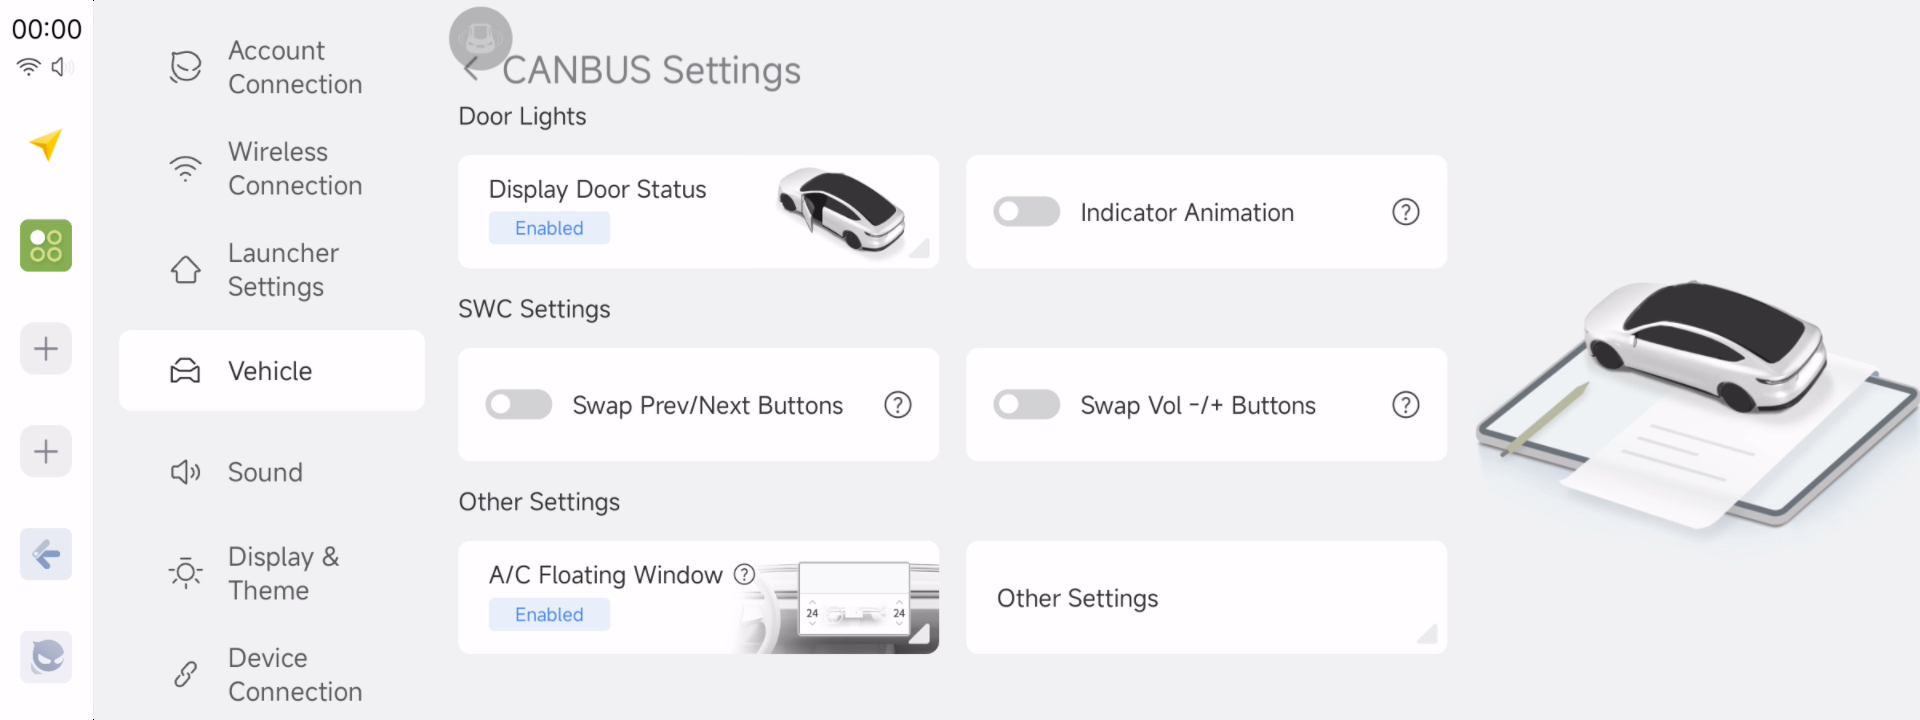
Task: Click the help icon next to A/C Floating Window
Action: pyautogui.click(x=744, y=574)
